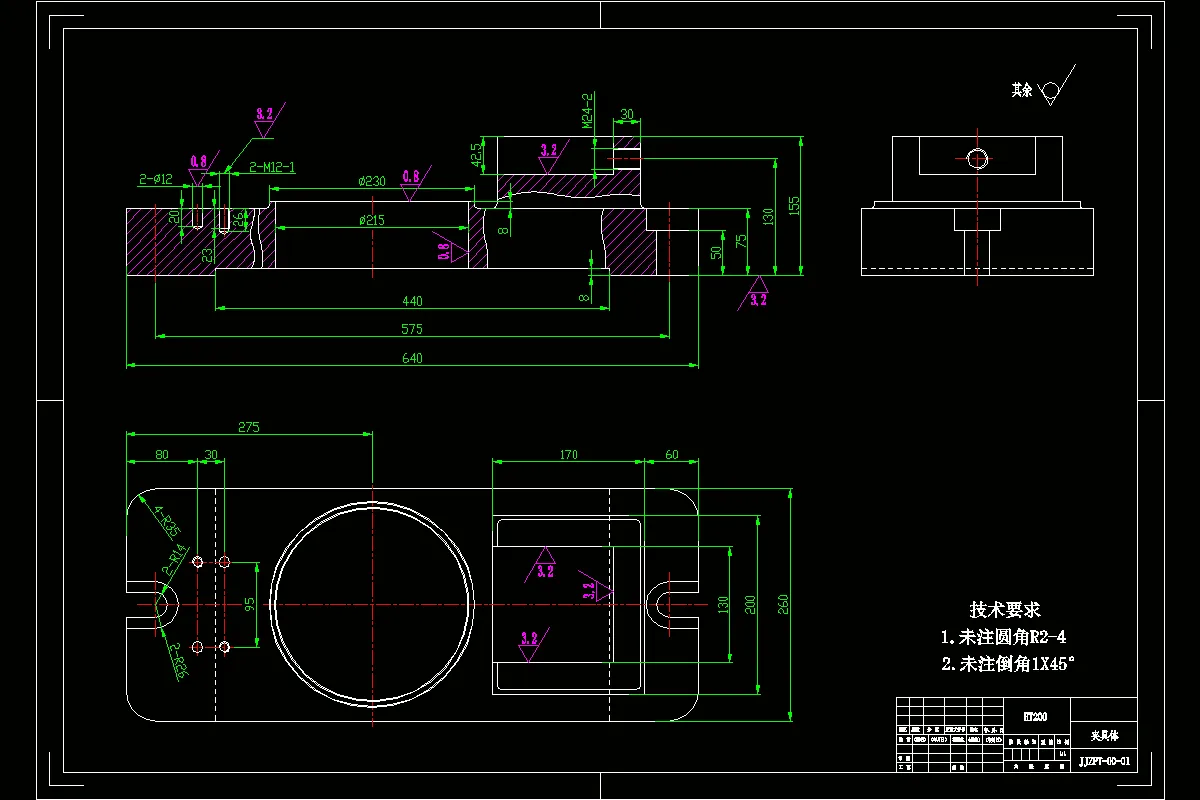Select the 200 vertical dimension
Viewport: 1200px width, 800px height.
(751, 604)
